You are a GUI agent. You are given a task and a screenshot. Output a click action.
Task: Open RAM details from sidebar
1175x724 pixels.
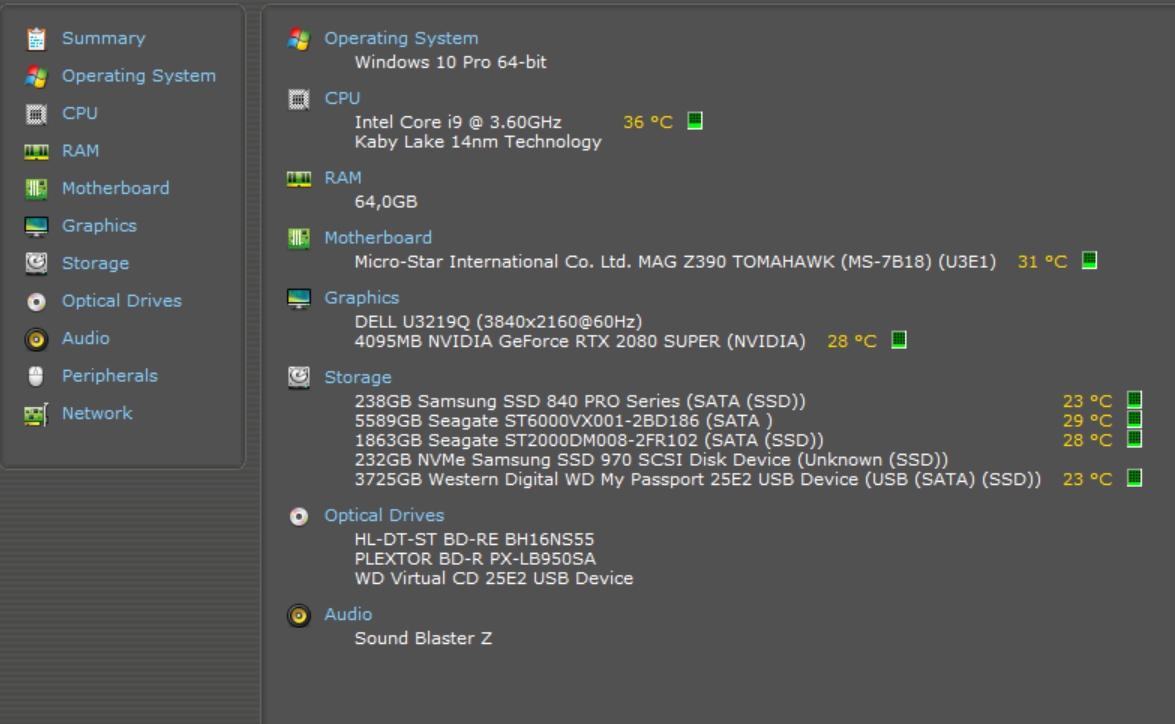(80, 151)
